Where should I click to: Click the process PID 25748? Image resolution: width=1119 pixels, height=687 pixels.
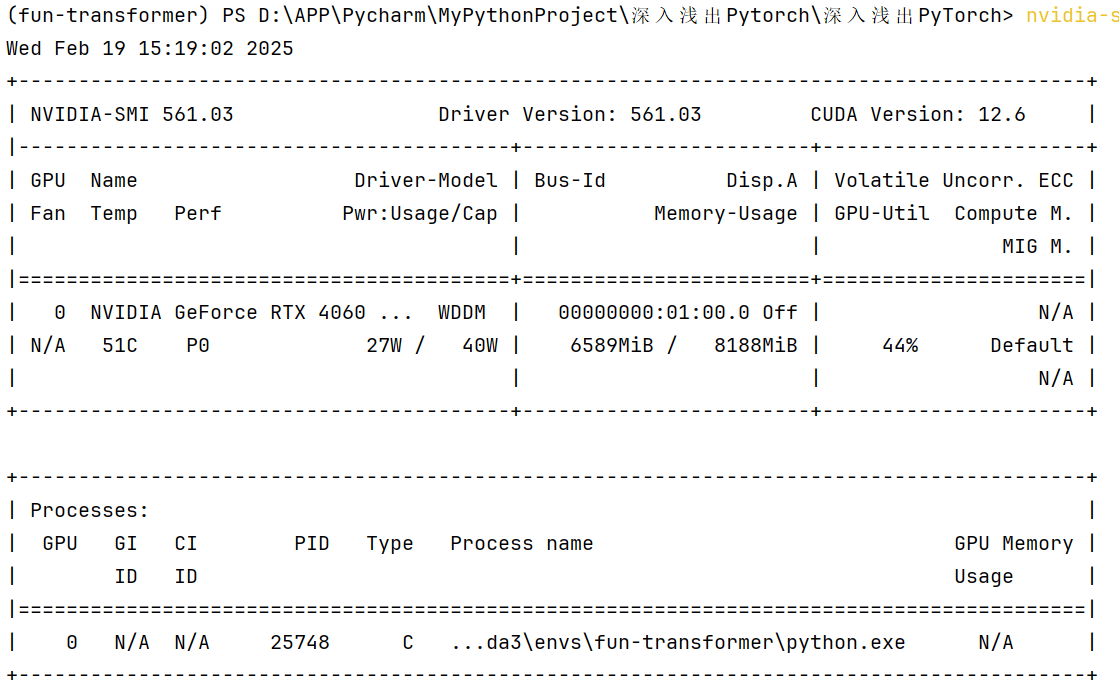[300, 643]
